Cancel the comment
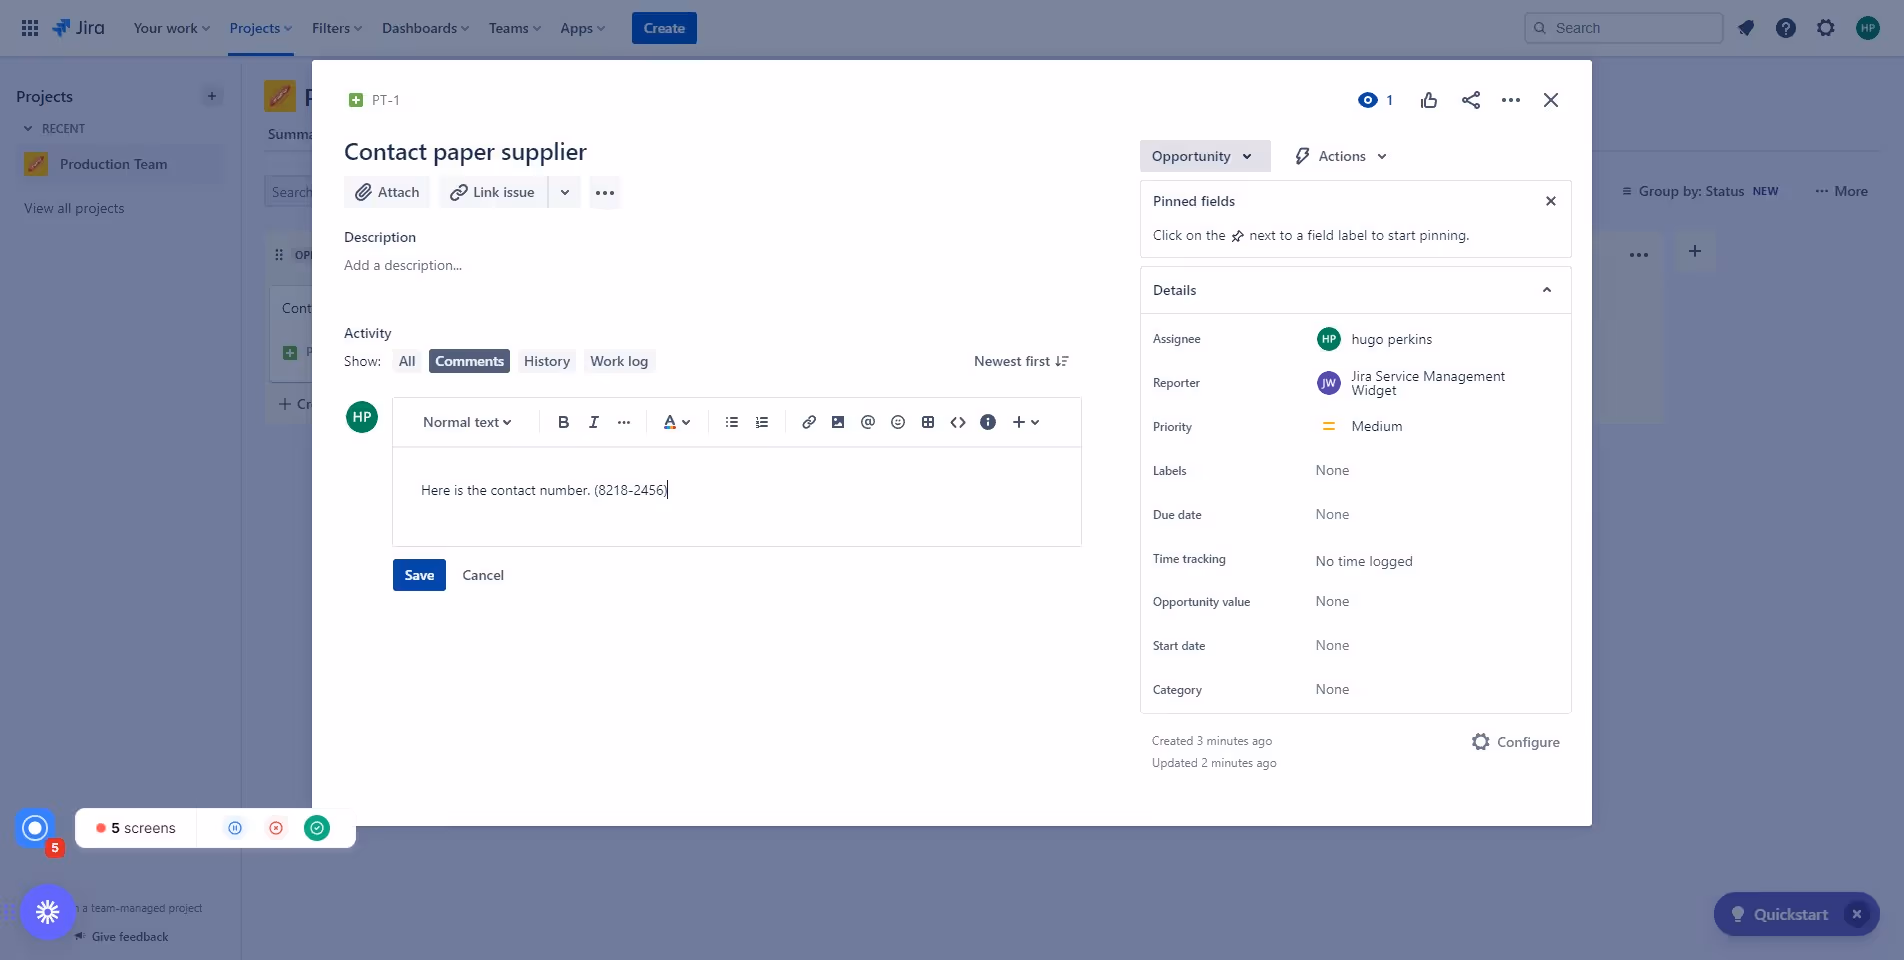 pos(483,575)
